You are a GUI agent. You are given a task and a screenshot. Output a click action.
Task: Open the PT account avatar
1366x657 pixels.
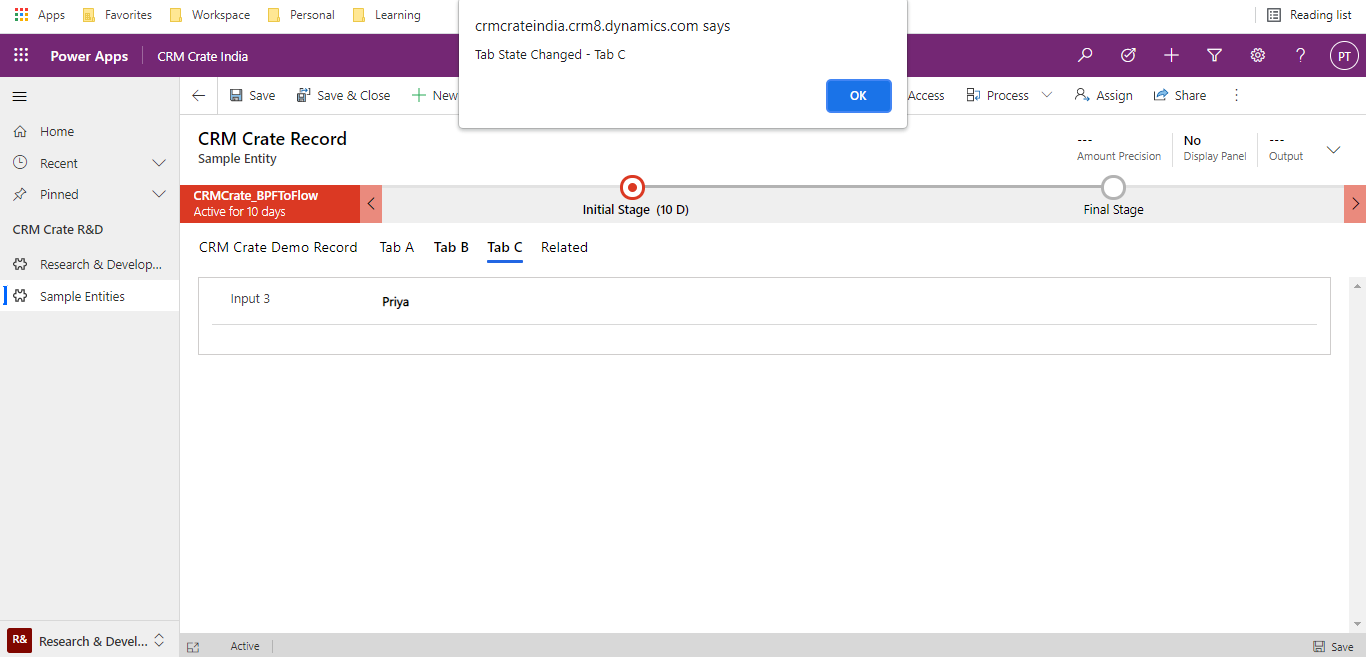(1344, 55)
